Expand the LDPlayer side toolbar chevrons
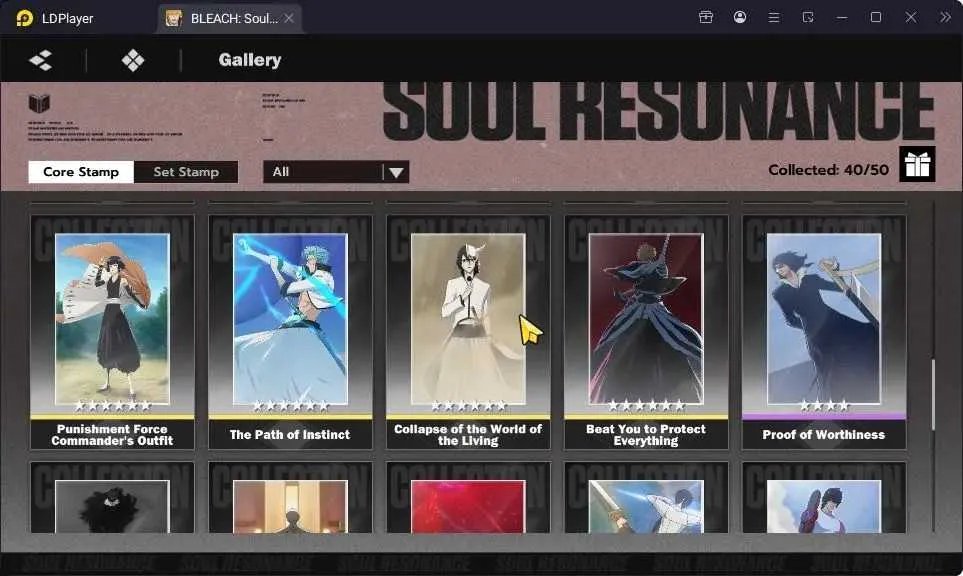 945,17
